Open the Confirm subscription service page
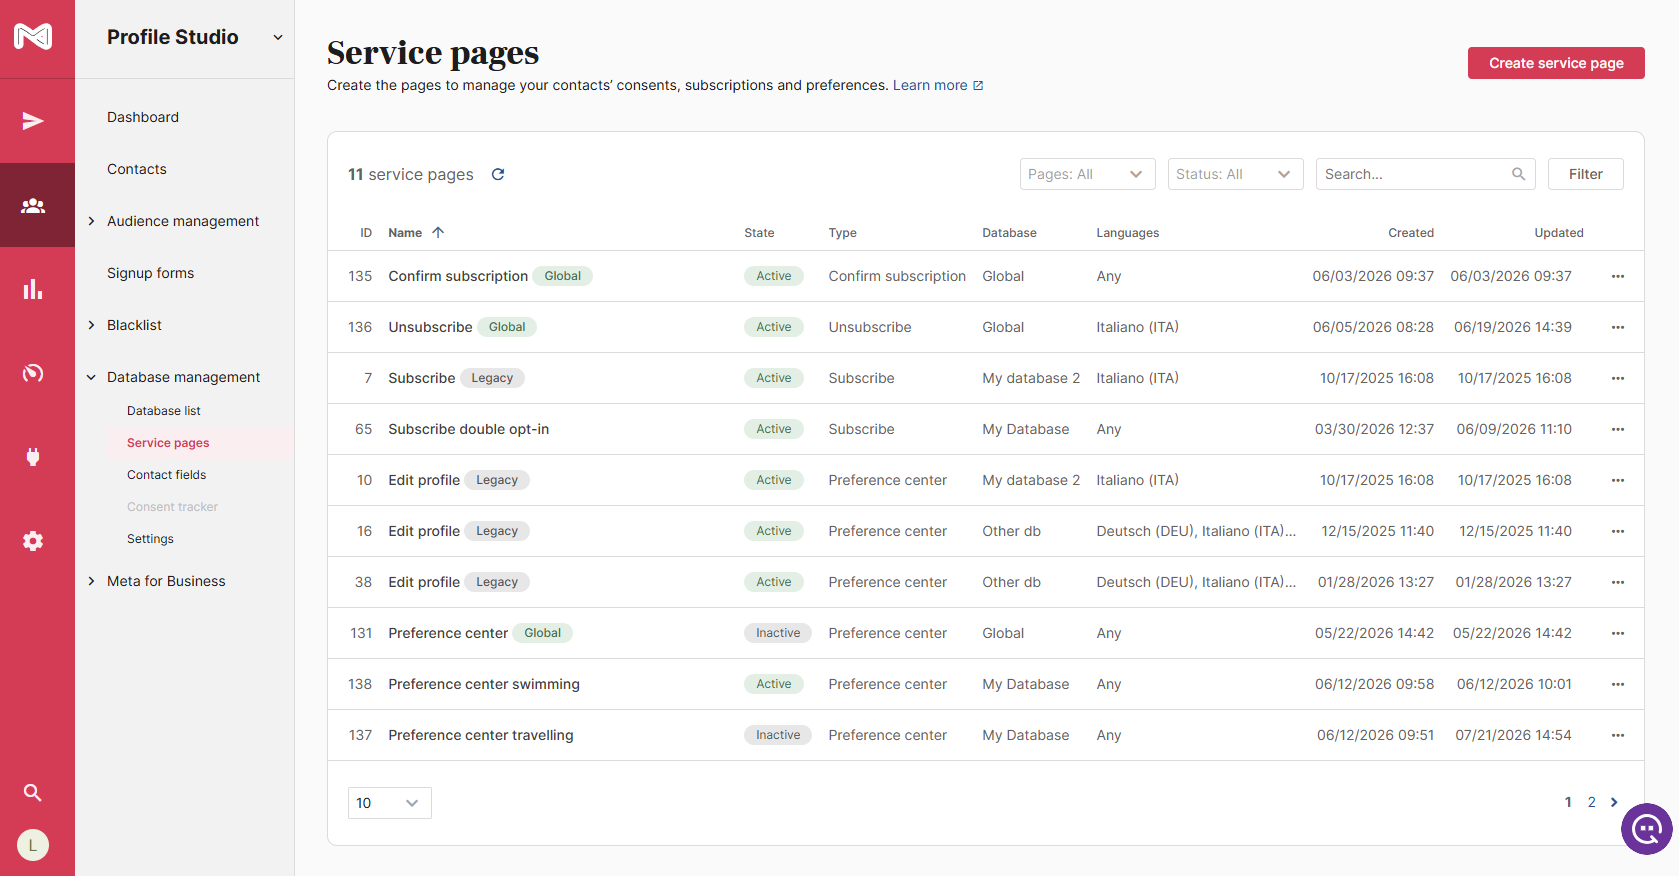Image resolution: width=1679 pixels, height=876 pixels. [458, 276]
